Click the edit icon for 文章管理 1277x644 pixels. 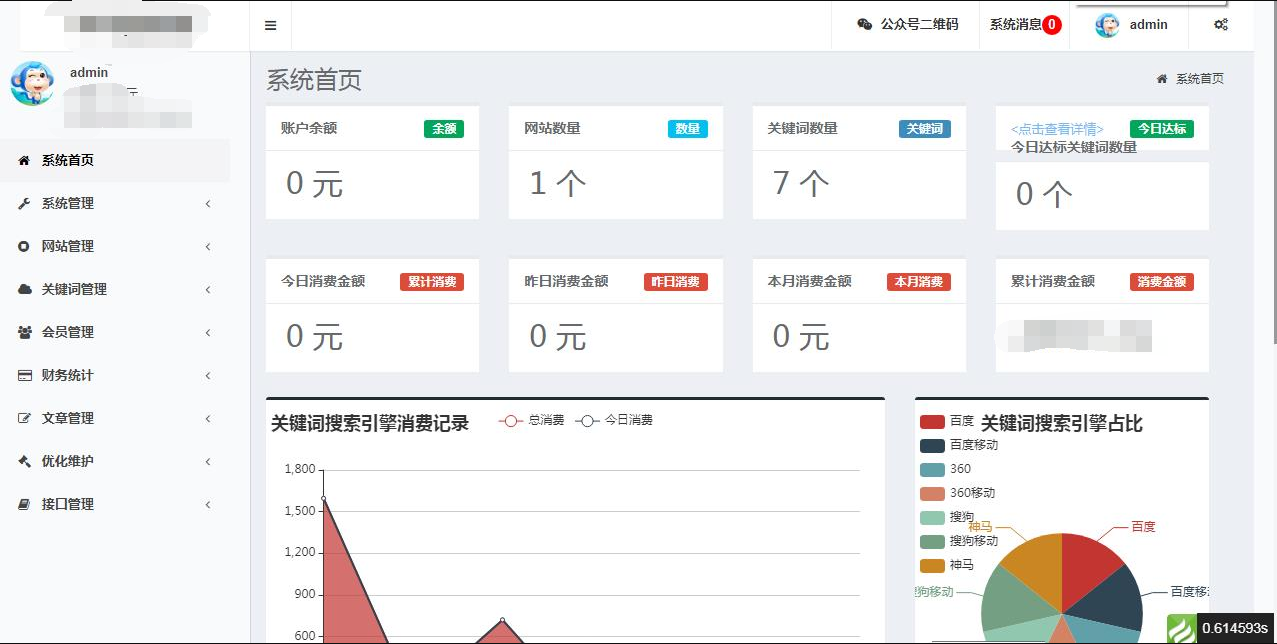(x=26, y=418)
